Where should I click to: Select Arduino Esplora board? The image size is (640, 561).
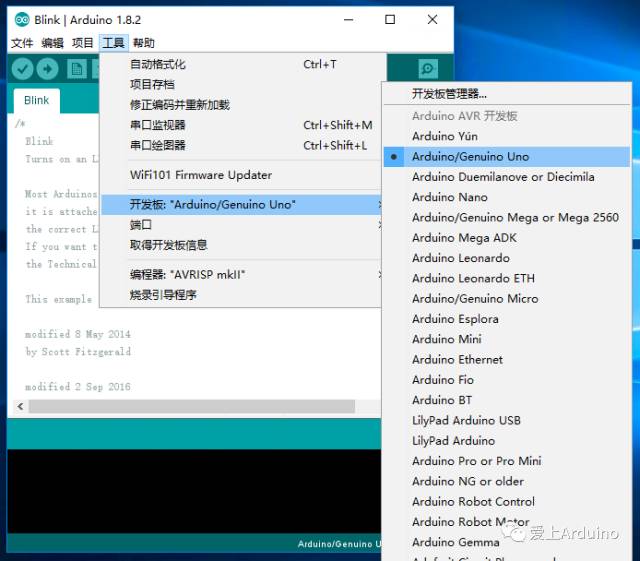[507, 319]
